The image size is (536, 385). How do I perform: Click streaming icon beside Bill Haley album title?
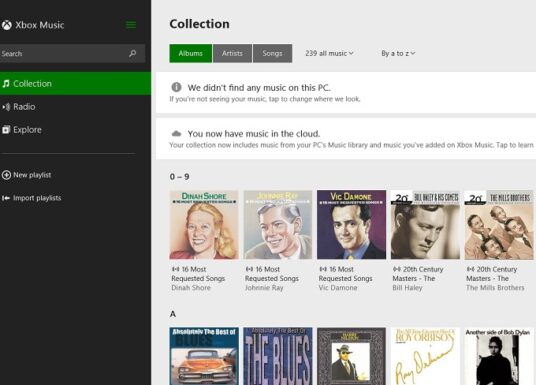[397, 269]
